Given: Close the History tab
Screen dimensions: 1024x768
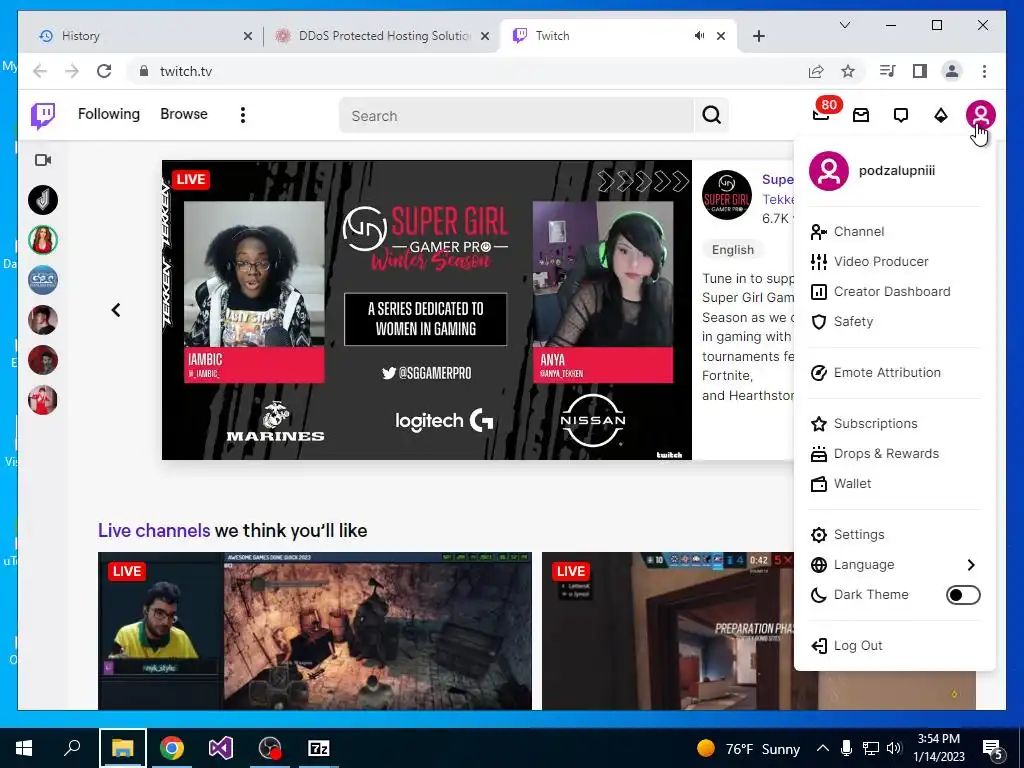Looking at the screenshot, I should pos(248,36).
